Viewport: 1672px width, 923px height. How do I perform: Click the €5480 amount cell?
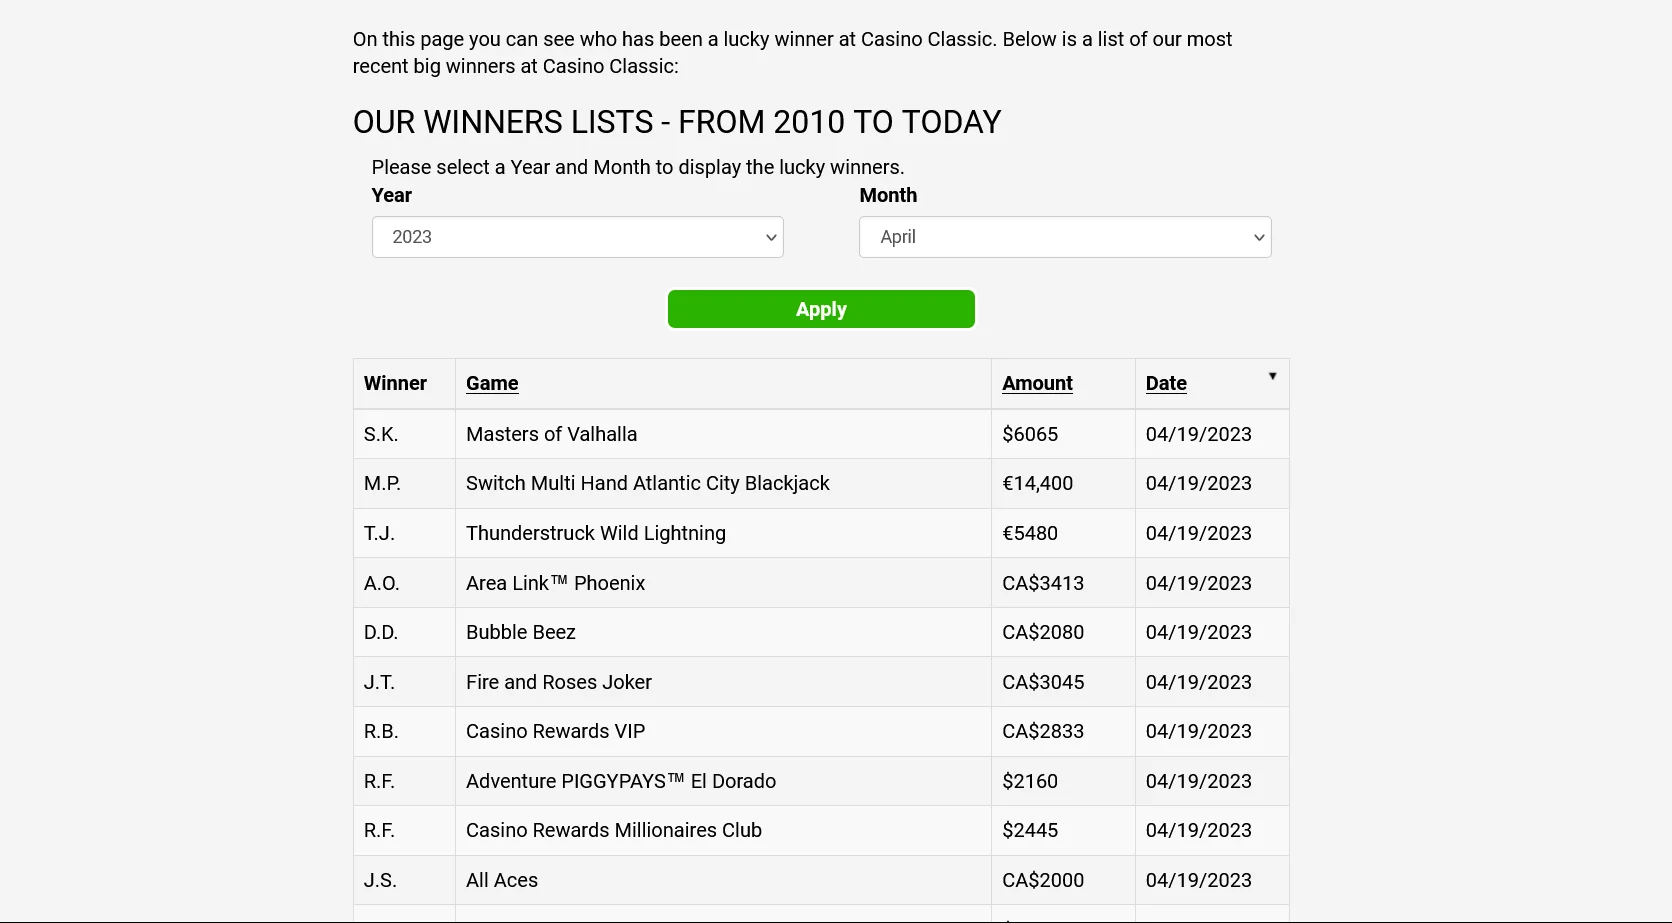1063,533
